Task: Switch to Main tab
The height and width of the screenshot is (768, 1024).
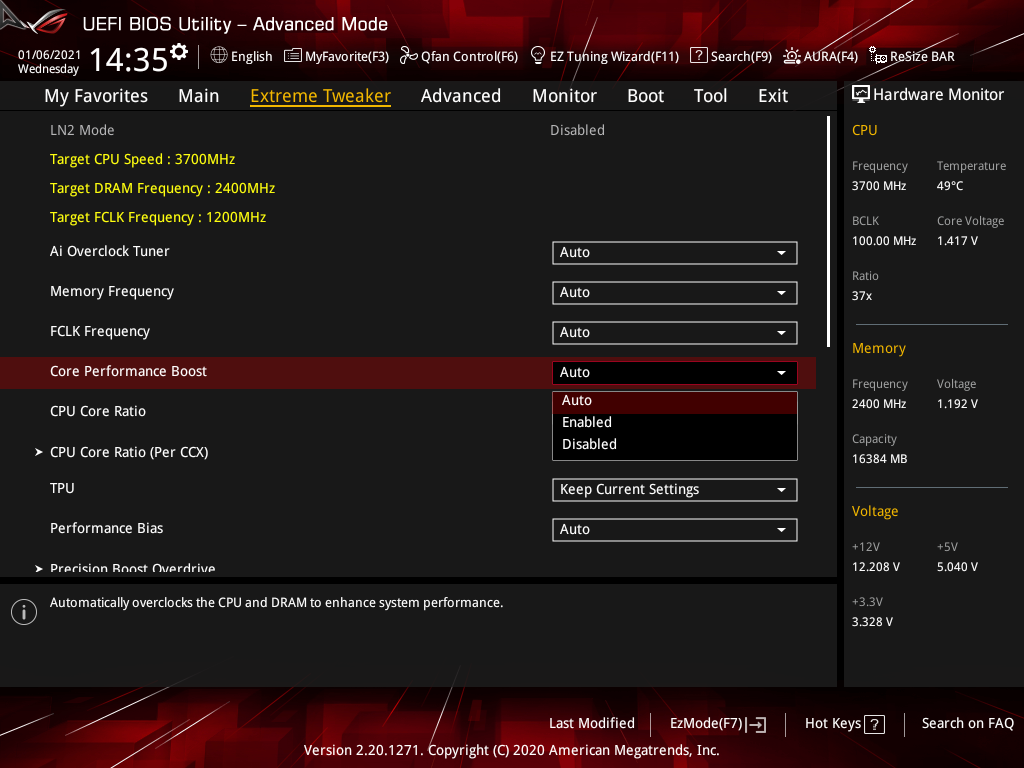Action: tap(199, 96)
